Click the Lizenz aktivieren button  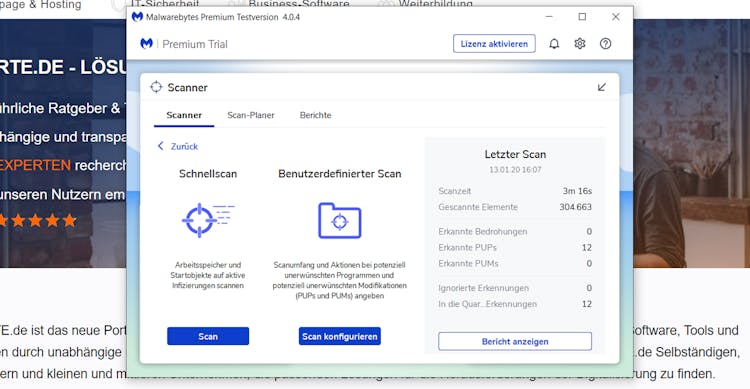coord(494,44)
